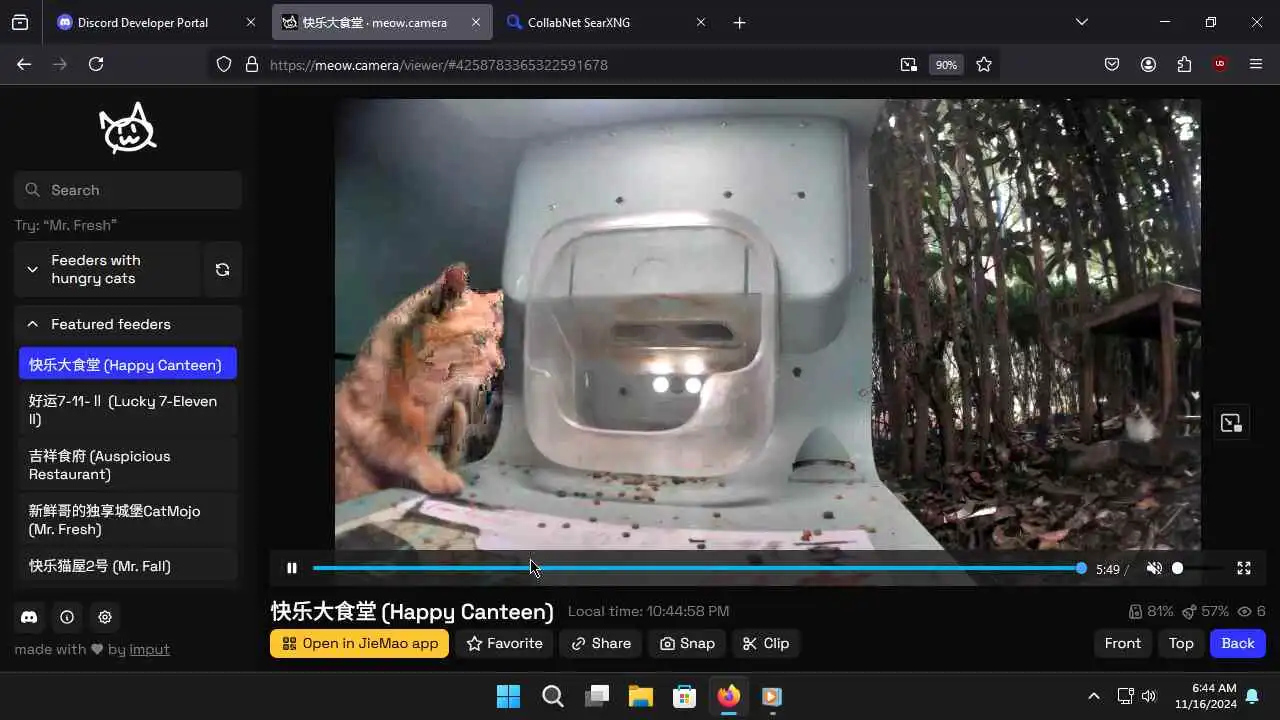Add feeder to Favorite

click(504, 643)
